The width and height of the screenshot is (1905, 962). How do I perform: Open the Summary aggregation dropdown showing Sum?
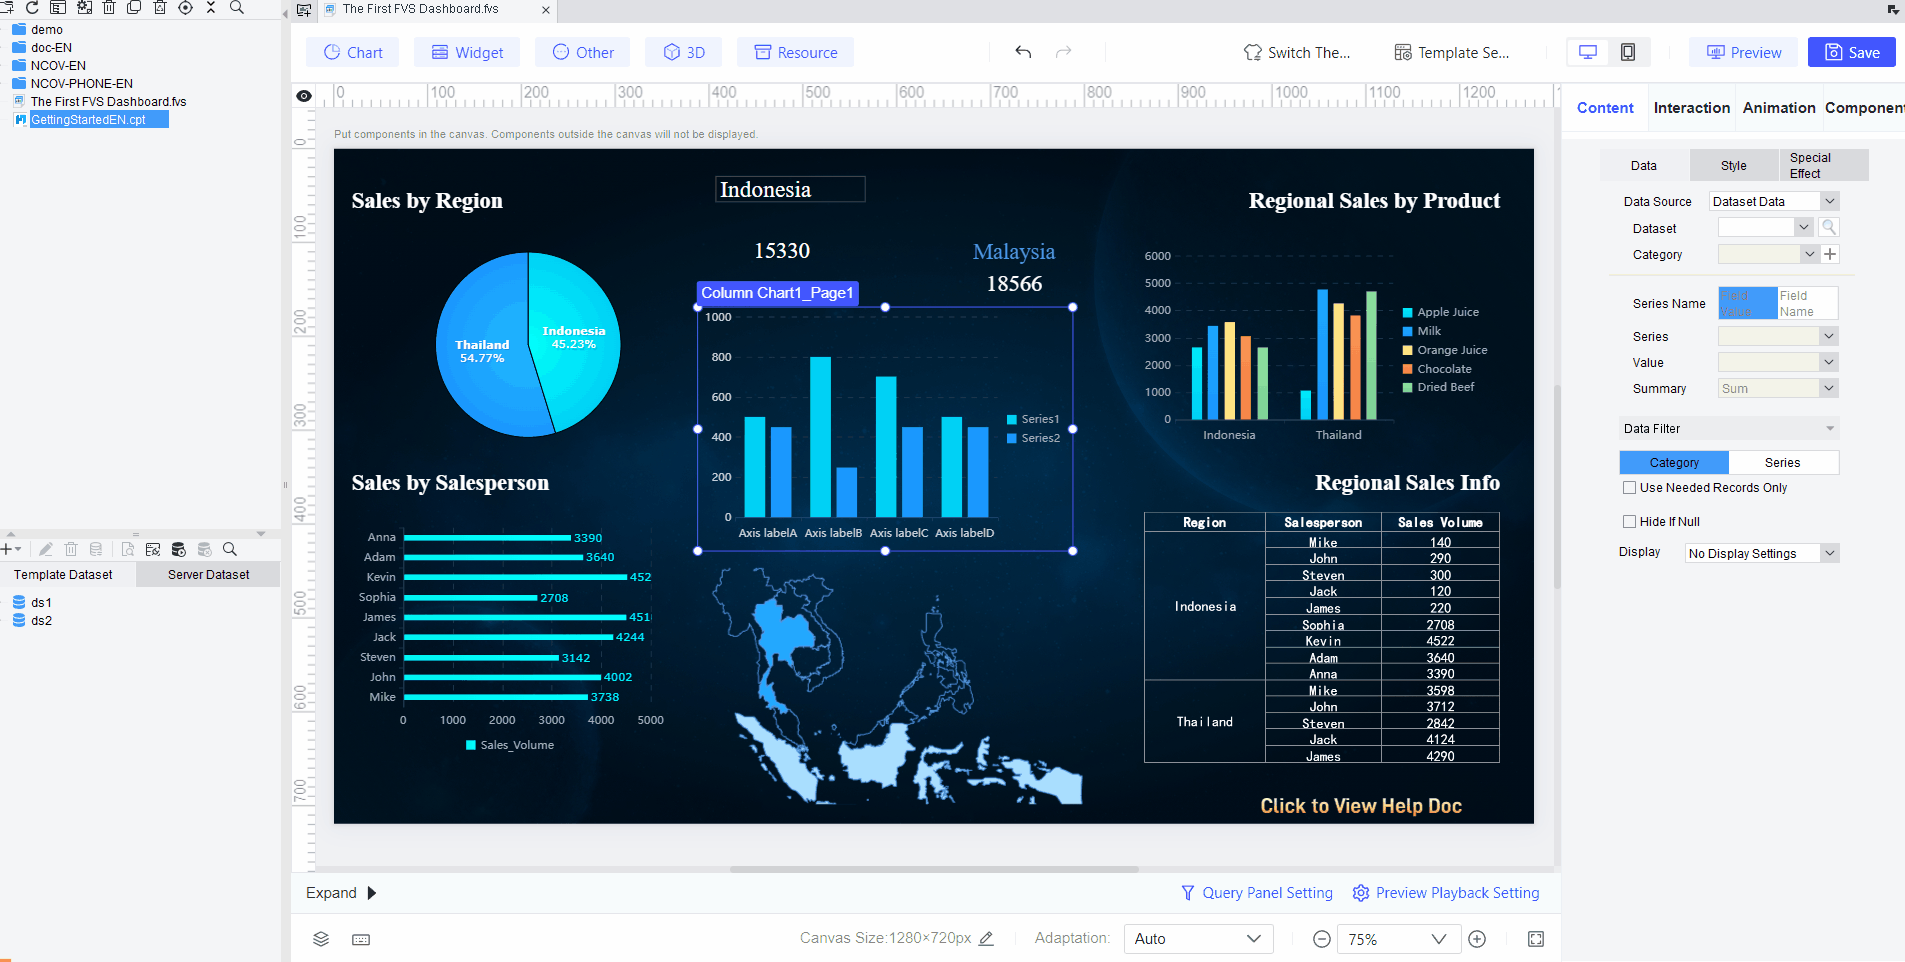point(1777,388)
